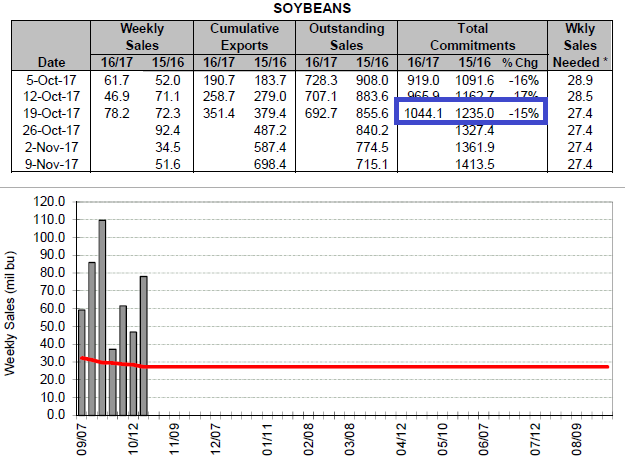Click the -15% change value in blue box
The image size is (625, 466).
pyautogui.click(x=525, y=113)
